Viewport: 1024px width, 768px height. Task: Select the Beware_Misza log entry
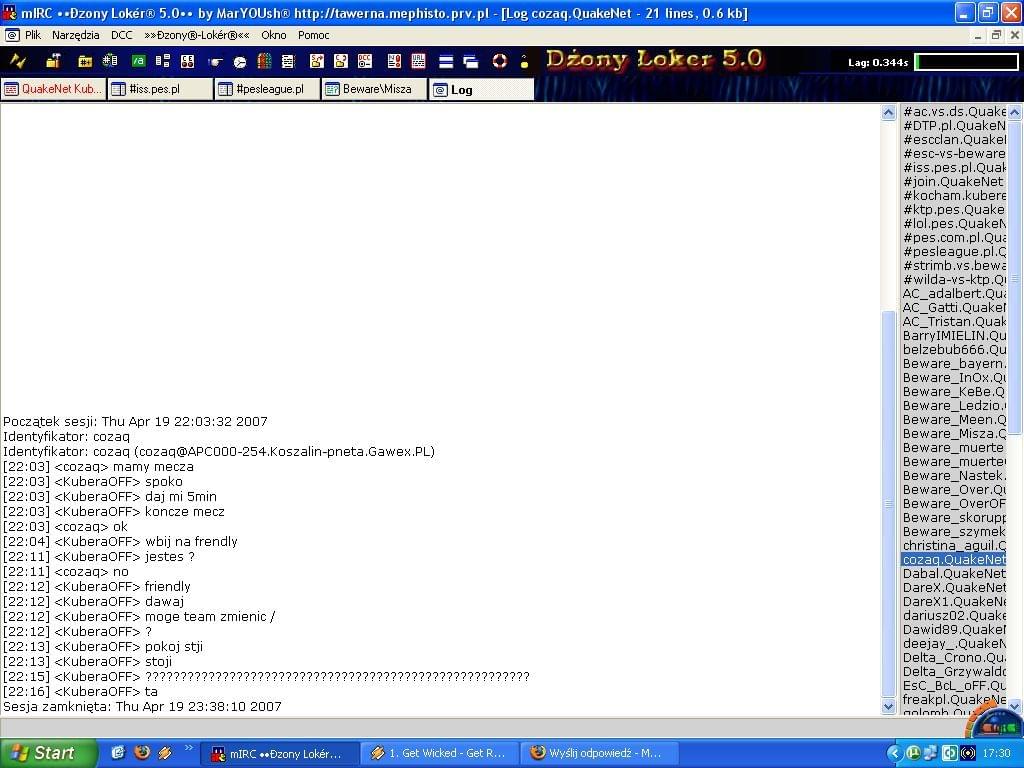(x=953, y=434)
